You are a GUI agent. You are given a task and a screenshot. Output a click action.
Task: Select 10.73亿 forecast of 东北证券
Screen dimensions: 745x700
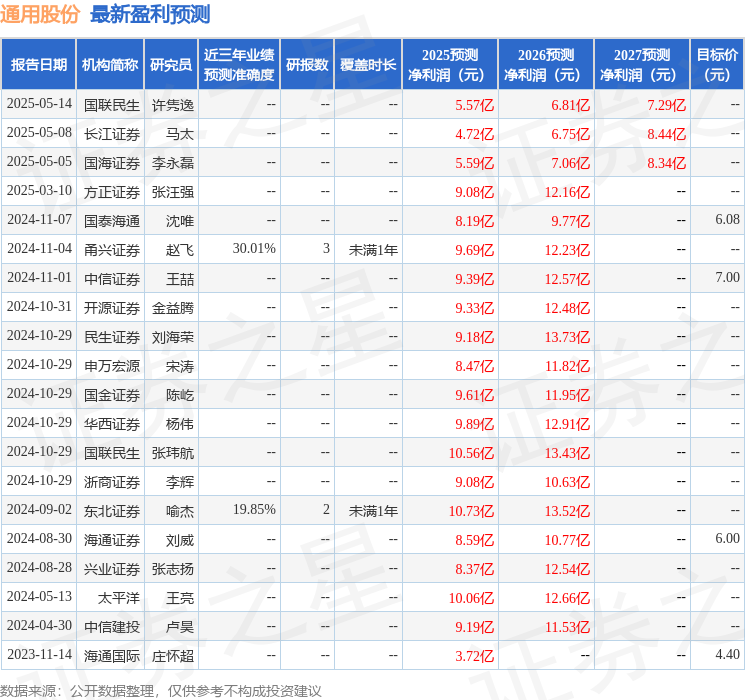tap(471, 511)
